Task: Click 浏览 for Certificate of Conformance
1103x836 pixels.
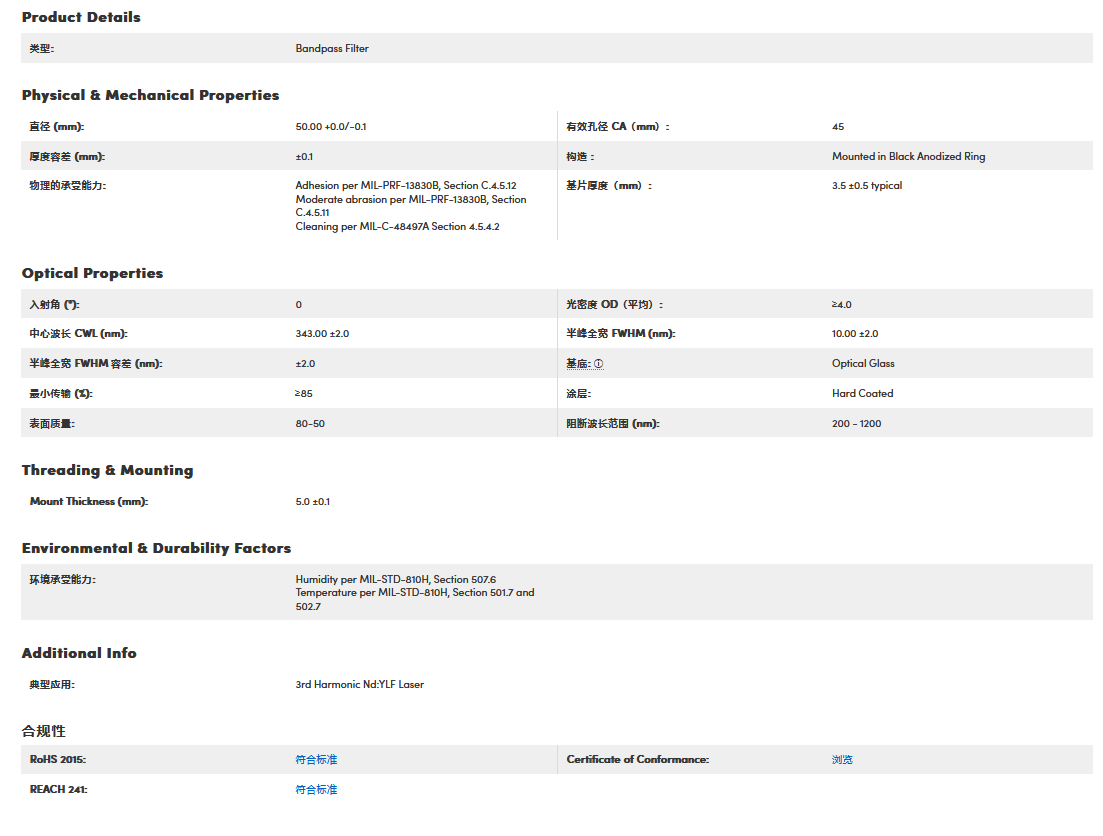Action: pos(842,760)
